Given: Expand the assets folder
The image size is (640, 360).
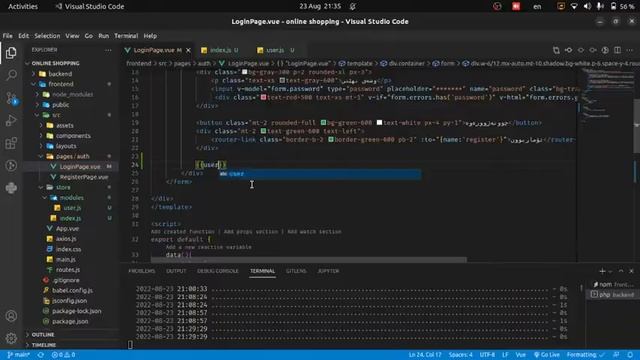Looking at the screenshot, I should pyautogui.click(x=65, y=125).
